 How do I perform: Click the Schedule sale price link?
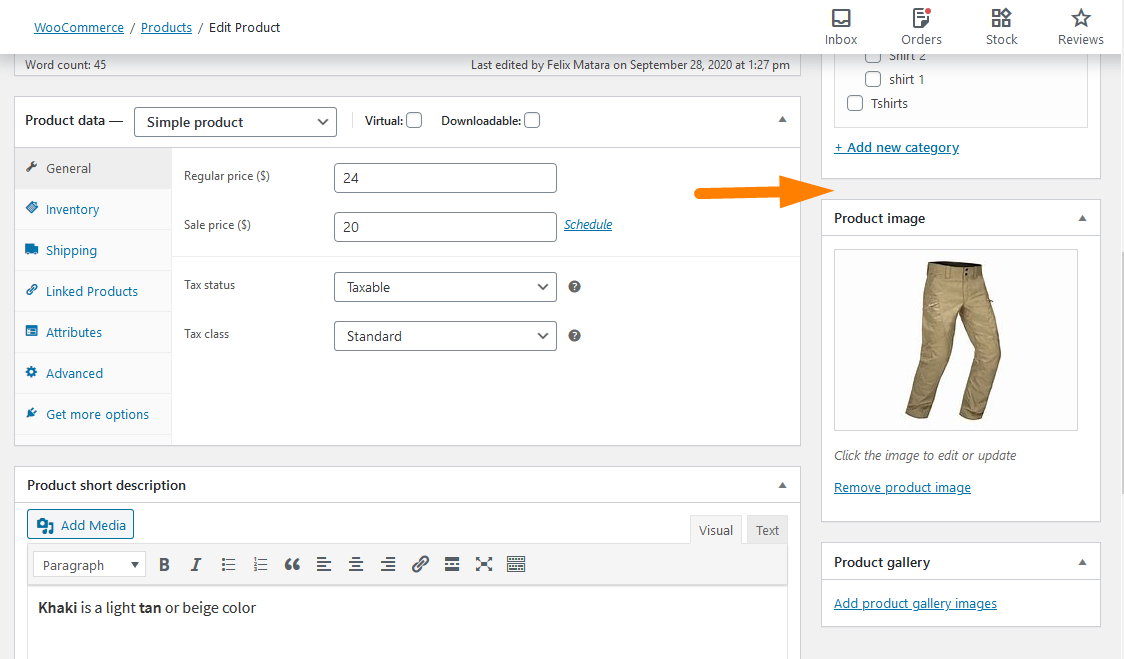pos(588,224)
